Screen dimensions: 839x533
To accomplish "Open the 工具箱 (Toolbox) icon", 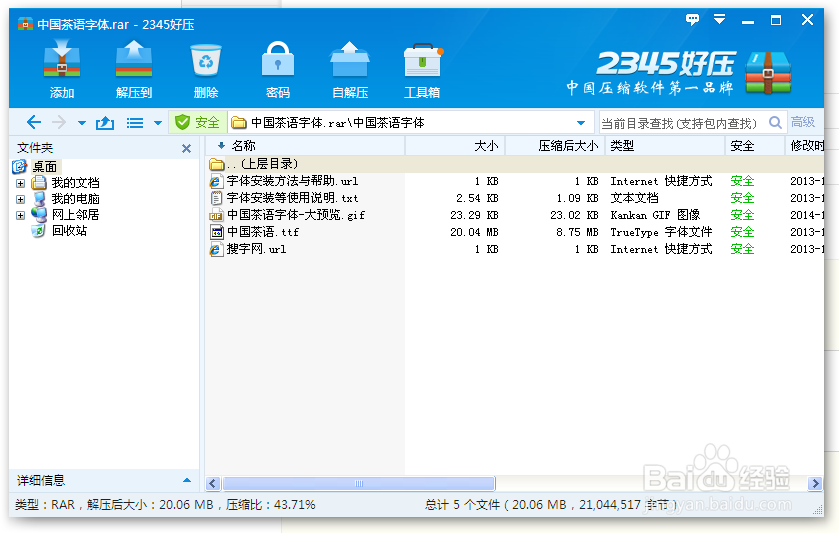I will pyautogui.click(x=422, y=70).
